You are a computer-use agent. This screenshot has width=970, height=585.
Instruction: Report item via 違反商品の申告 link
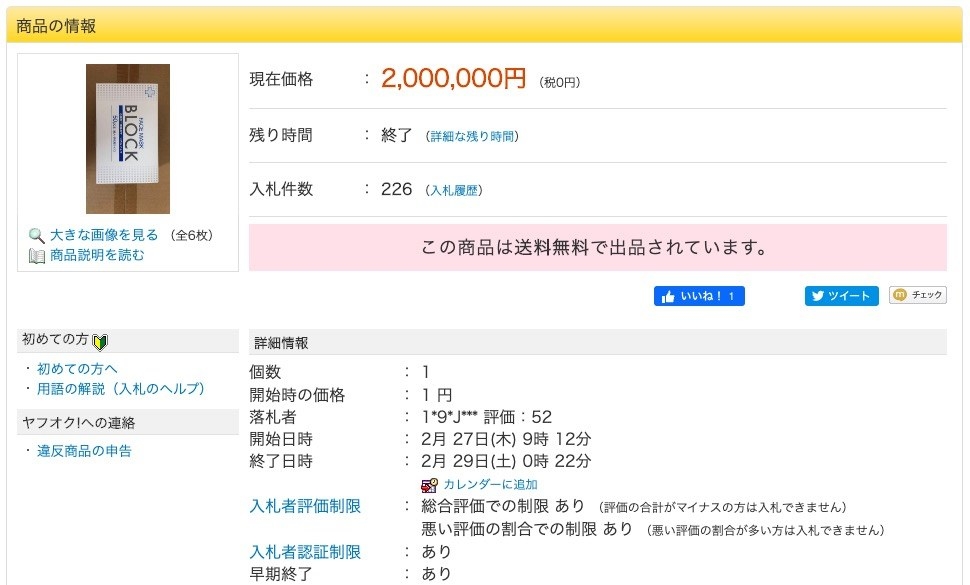84,451
